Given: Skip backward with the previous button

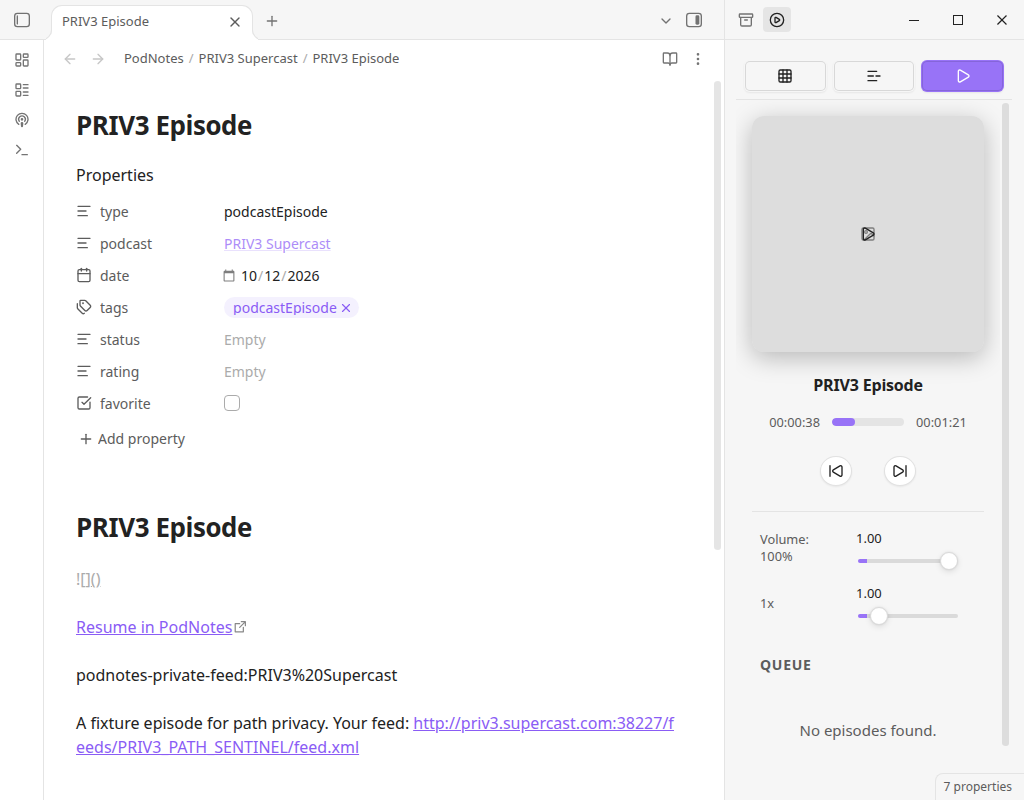Looking at the screenshot, I should pos(836,471).
